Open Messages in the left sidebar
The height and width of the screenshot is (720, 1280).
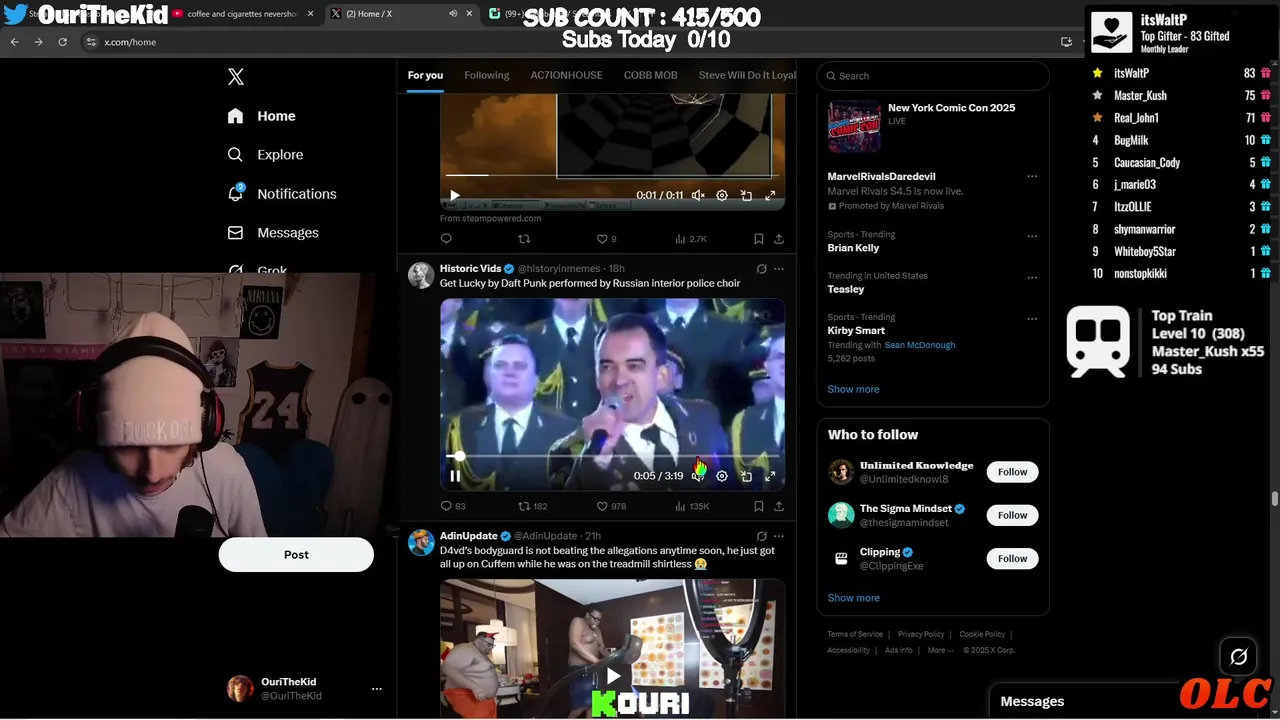(273, 233)
